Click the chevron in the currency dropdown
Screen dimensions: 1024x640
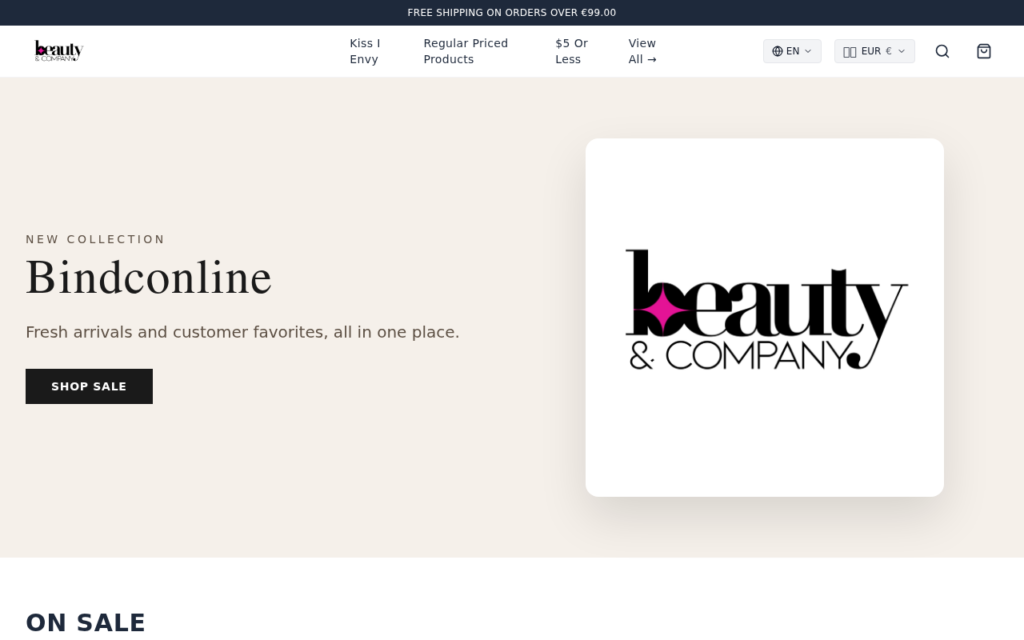(901, 52)
